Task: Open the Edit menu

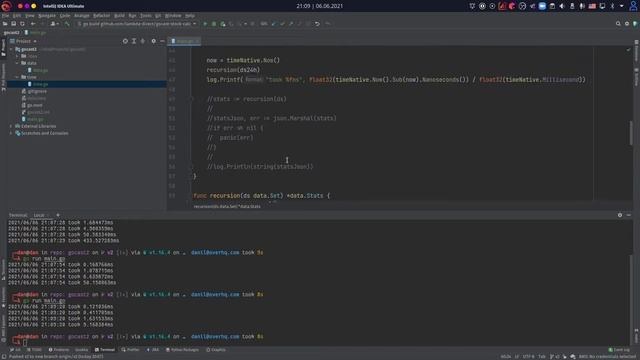Action: click(x=17, y=16)
